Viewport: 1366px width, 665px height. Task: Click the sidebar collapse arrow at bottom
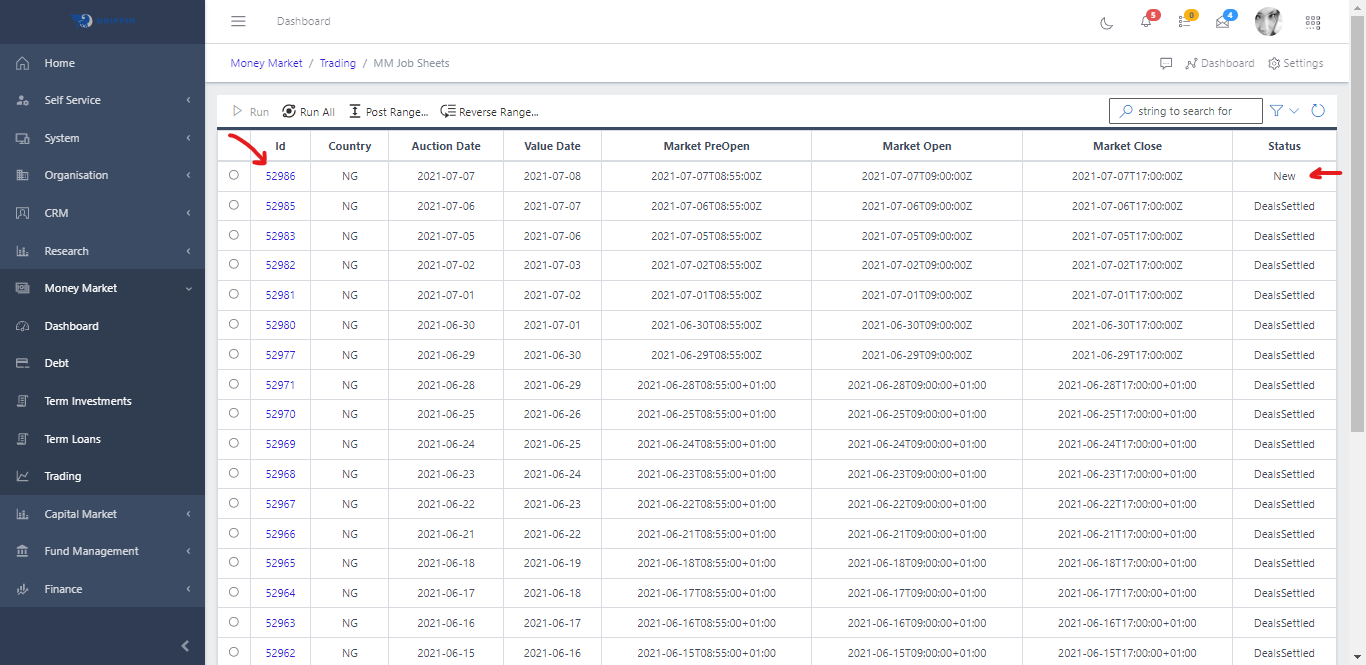pyautogui.click(x=184, y=645)
